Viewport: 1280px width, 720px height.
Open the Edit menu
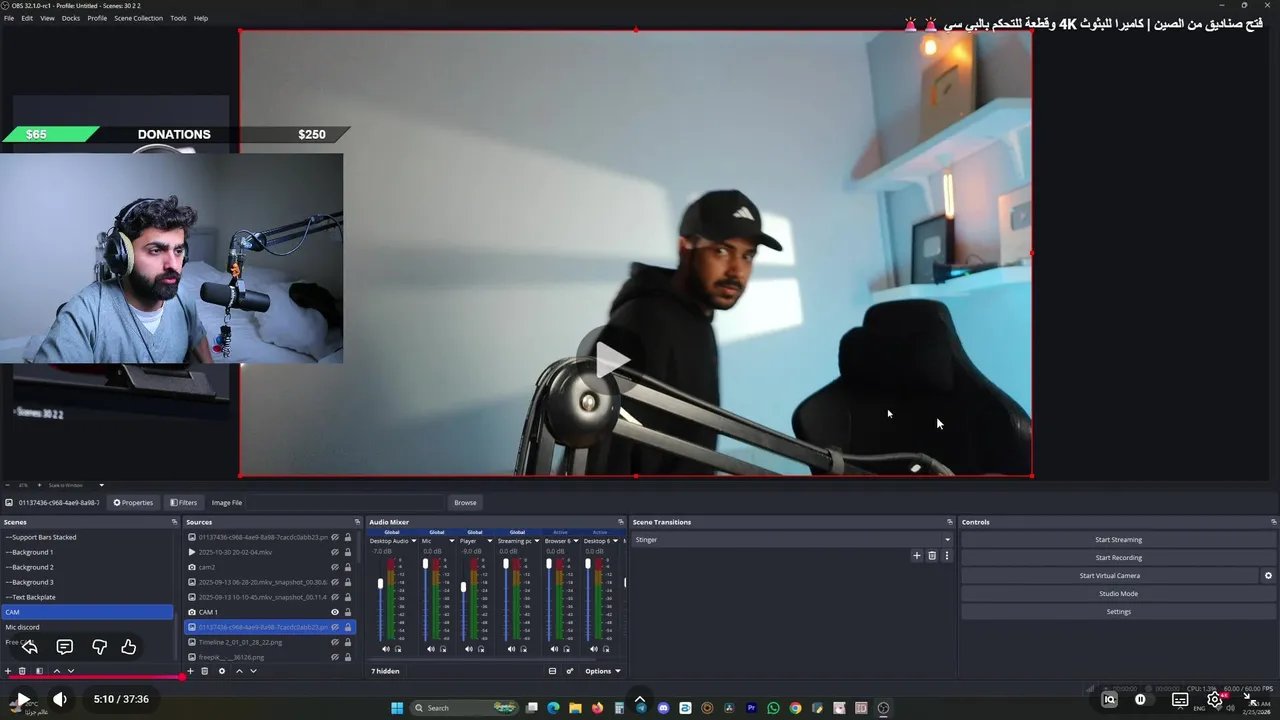(x=27, y=18)
